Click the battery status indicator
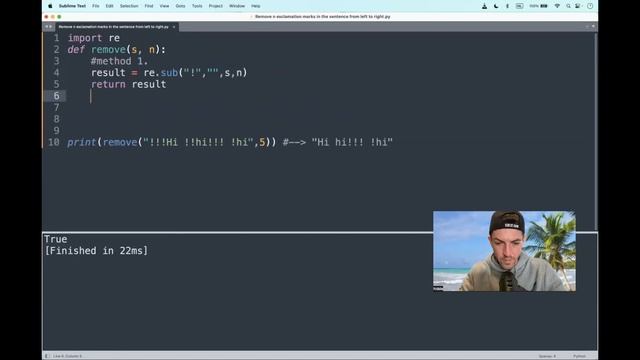 click(x=539, y=6)
